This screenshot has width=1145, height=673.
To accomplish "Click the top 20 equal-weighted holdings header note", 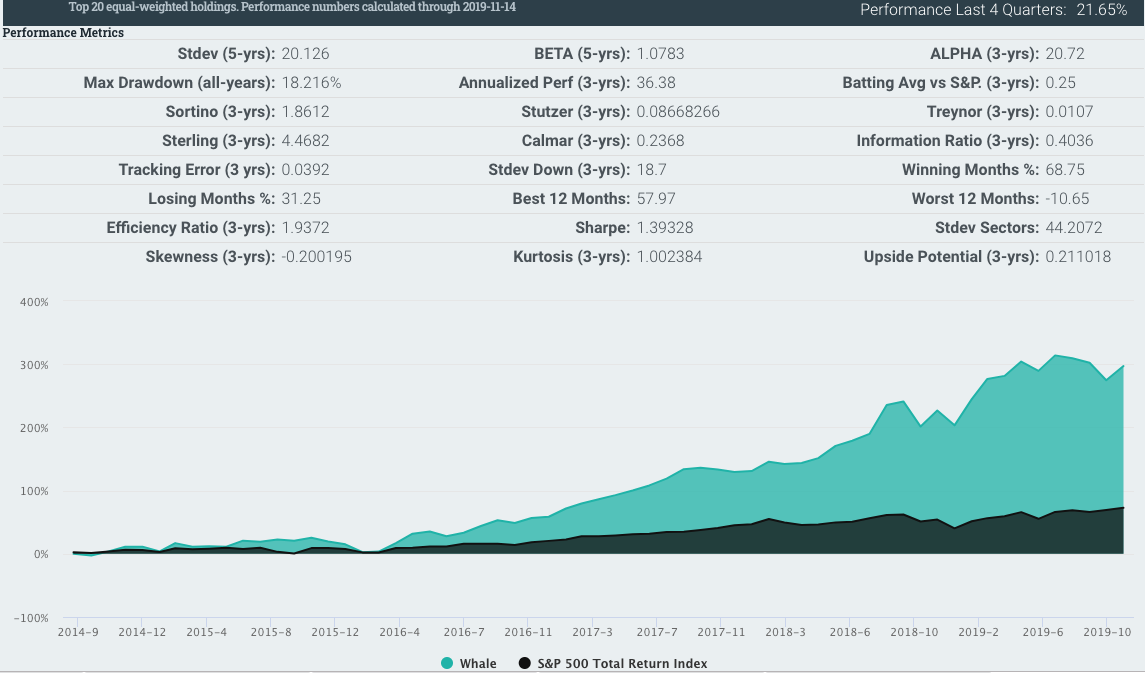I will tap(292, 7).
